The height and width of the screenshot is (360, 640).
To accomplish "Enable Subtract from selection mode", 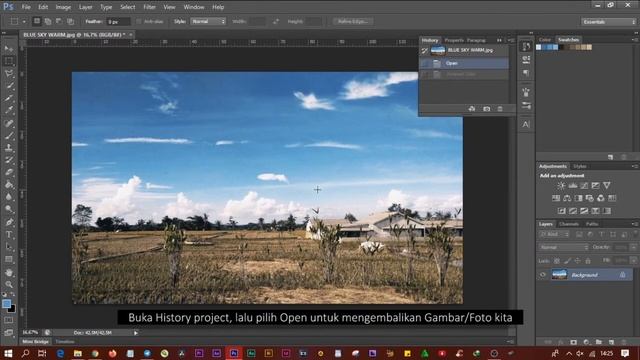I will click(x=59, y=21).
